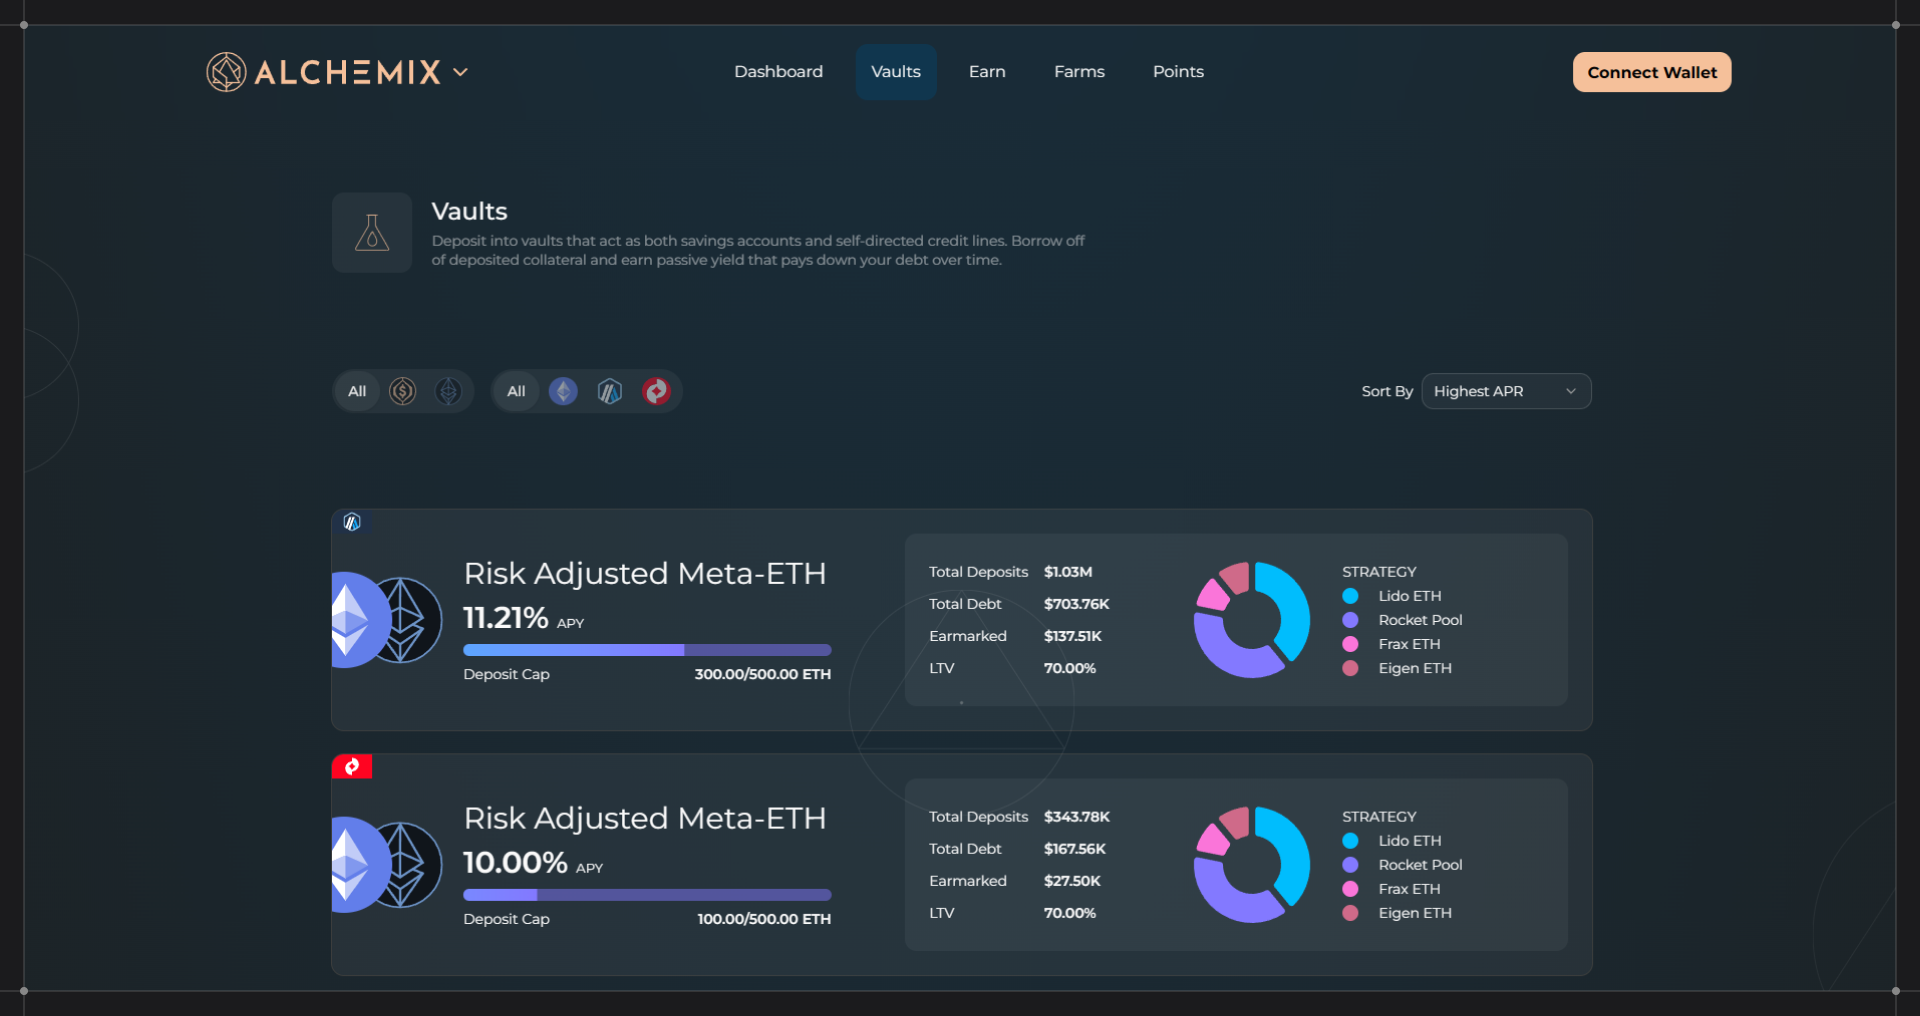
Task: Toggle the network filter to All
Action: (516, 391)
